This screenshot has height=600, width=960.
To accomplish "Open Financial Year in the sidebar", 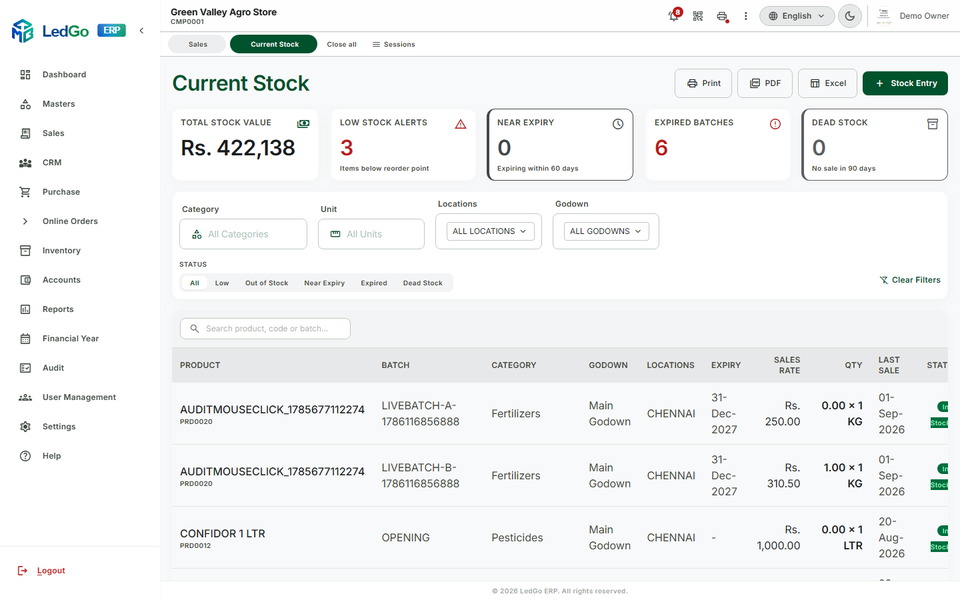I will tap(70, 339).
